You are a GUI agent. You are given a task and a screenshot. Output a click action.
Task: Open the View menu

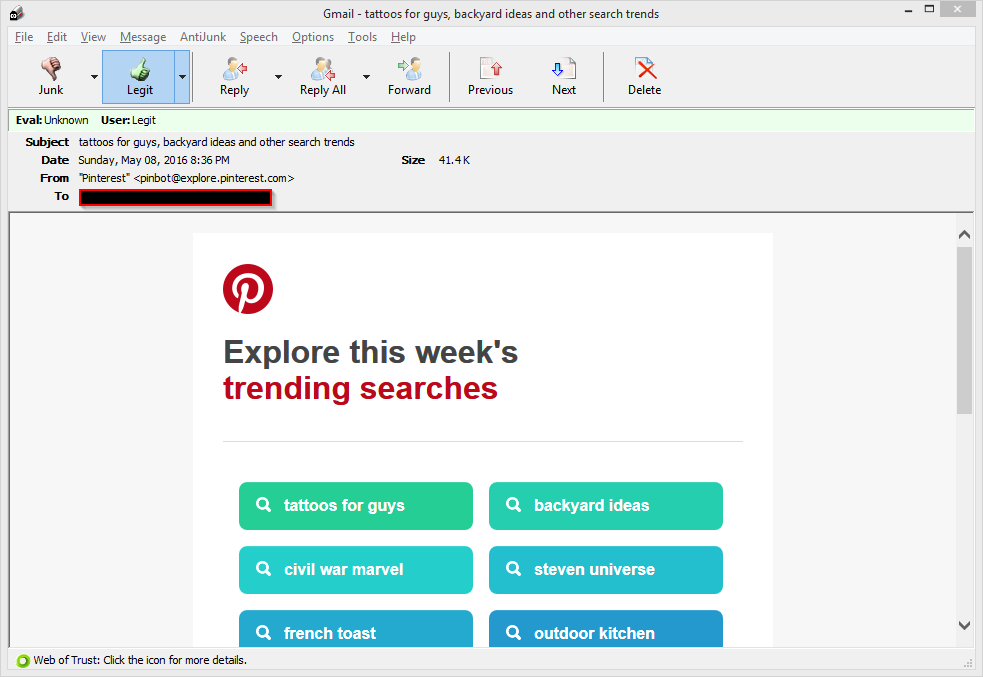[x=93, y=37]
